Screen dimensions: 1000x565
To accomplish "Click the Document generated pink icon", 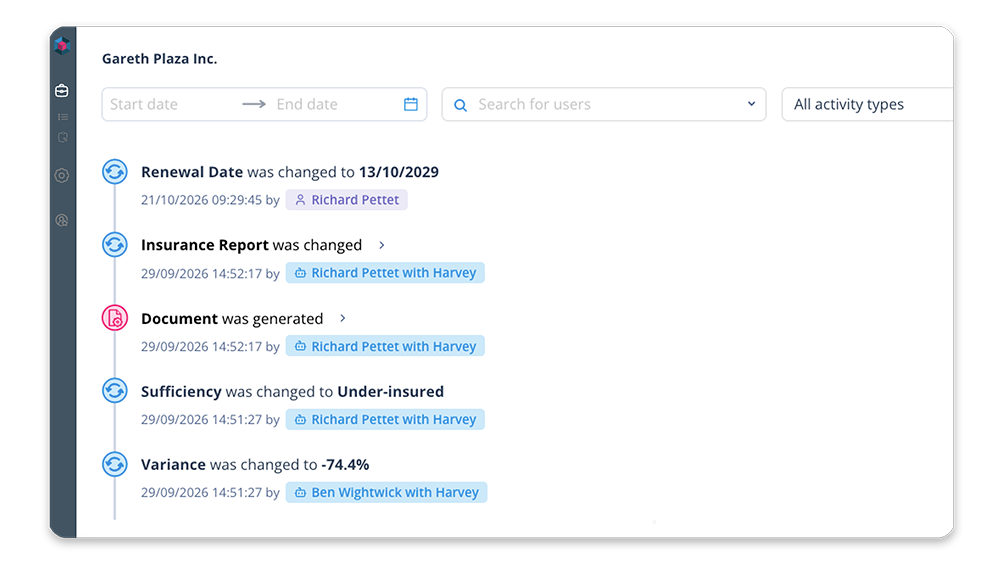I will click(115, 318).
